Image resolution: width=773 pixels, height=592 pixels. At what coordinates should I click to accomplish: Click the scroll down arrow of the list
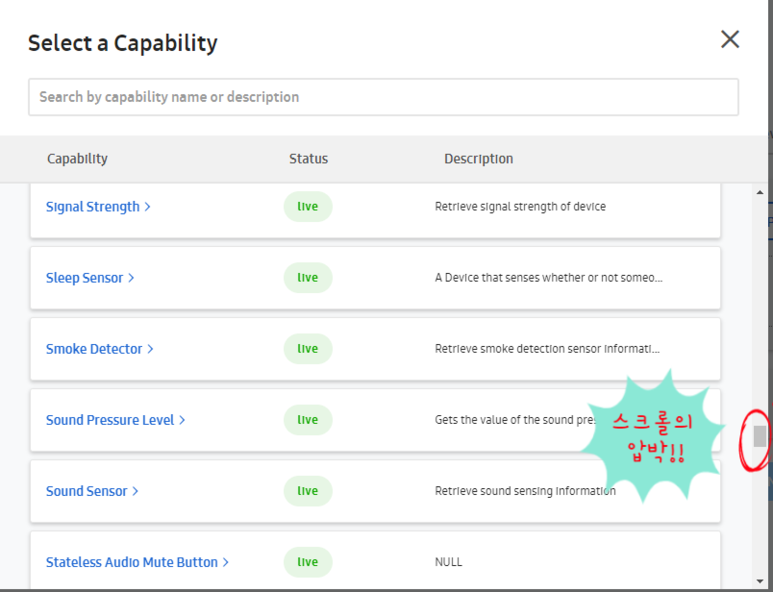pos(760,580)
